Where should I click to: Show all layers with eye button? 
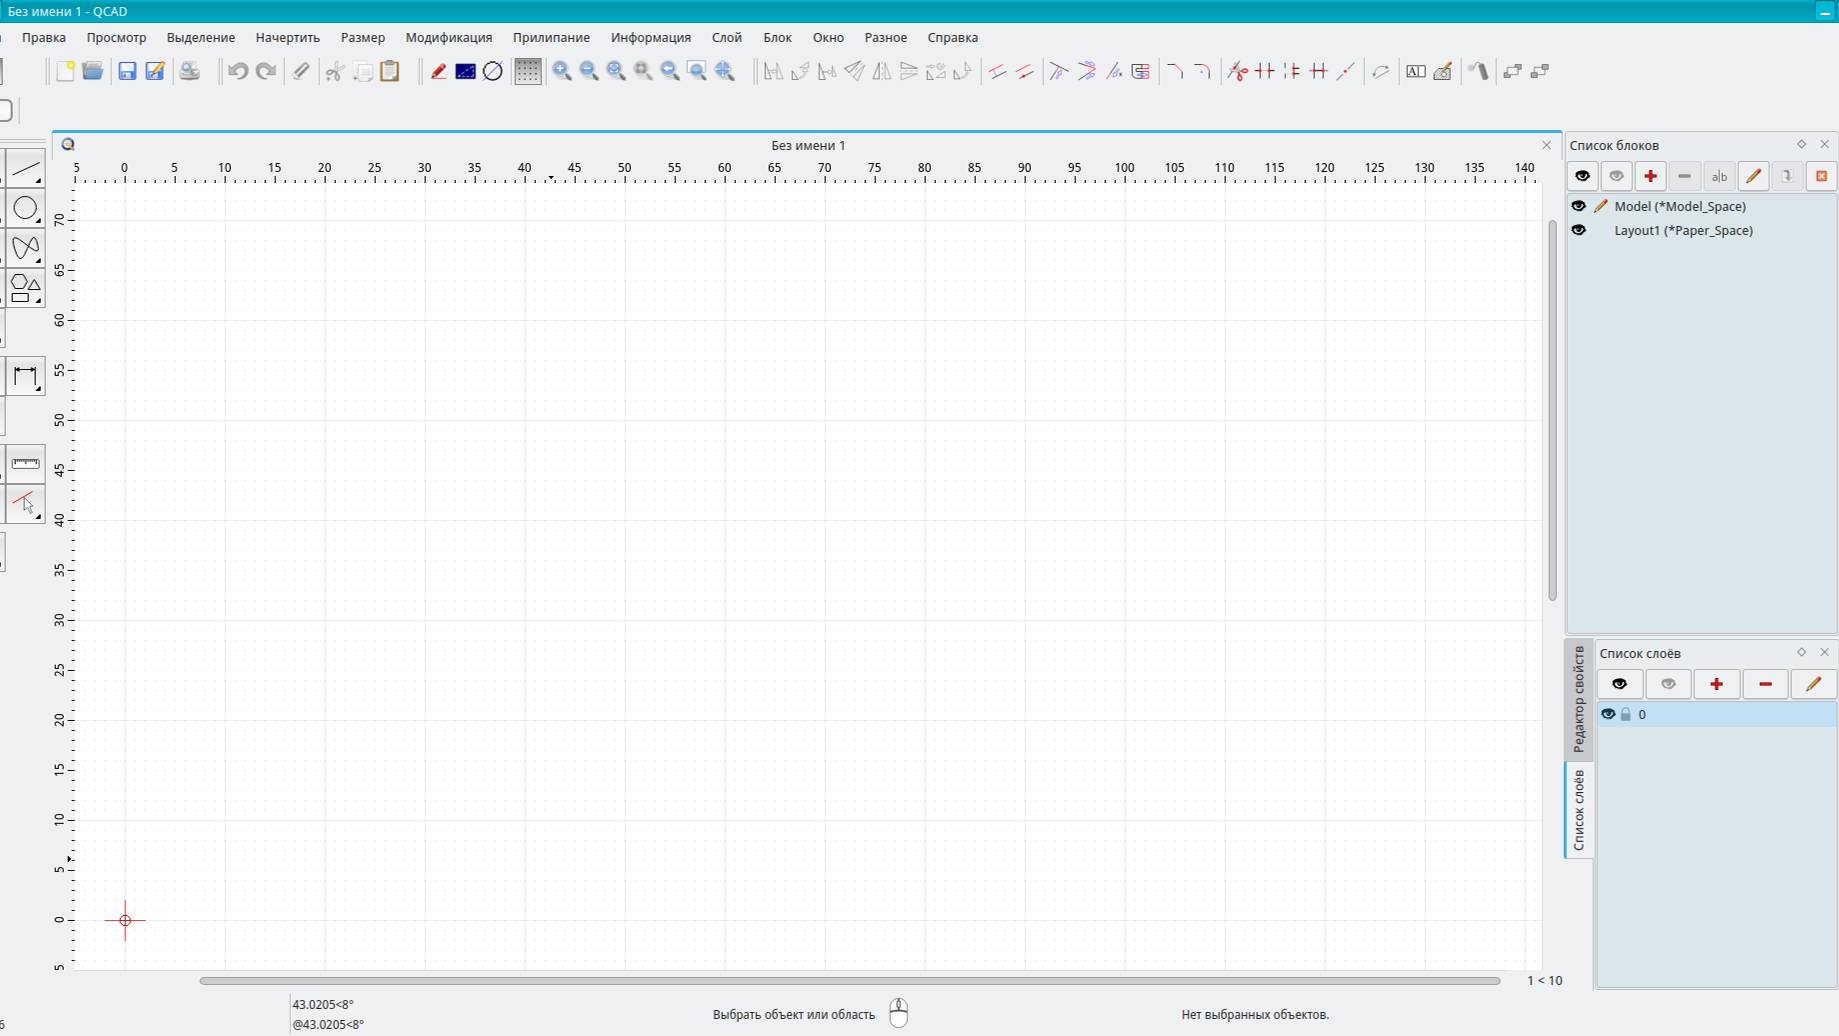pyautogui.click(x=1619, y=684)
